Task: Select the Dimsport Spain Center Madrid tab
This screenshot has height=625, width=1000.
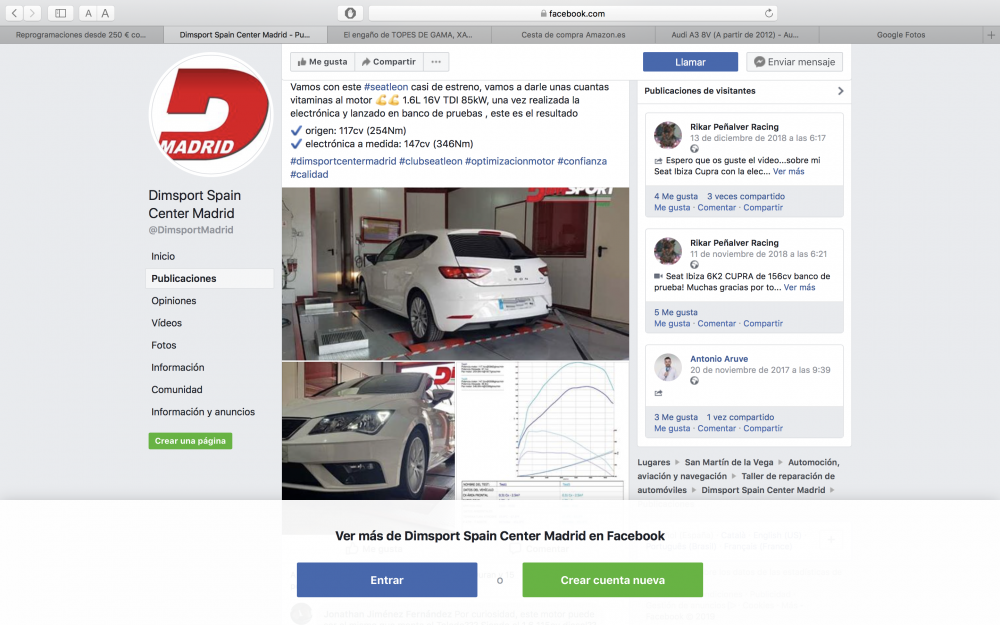Action: tap(245, 35)
